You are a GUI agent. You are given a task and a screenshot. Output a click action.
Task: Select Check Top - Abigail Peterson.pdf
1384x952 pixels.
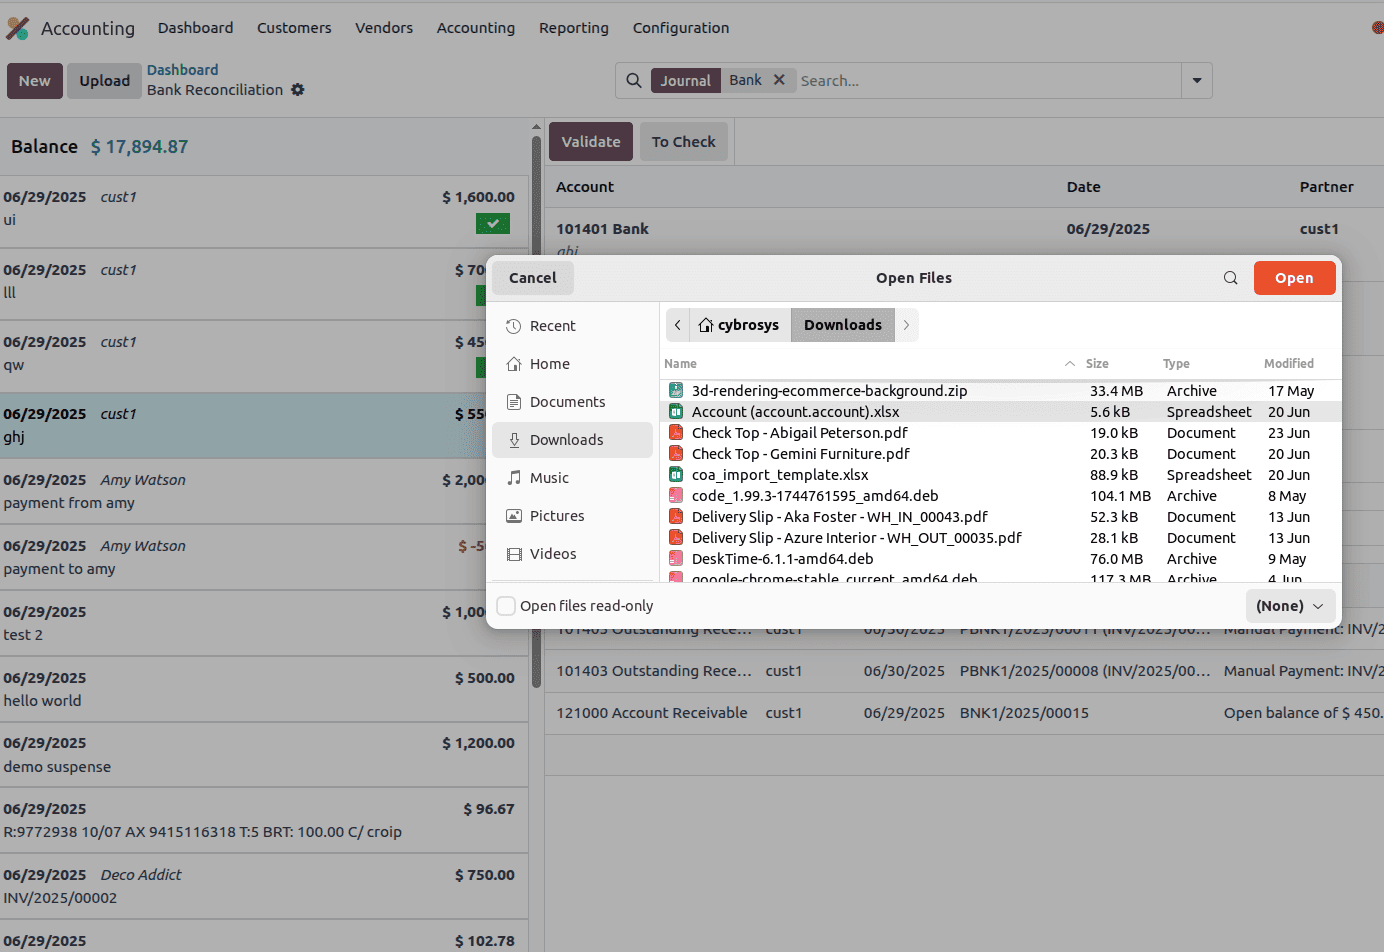pyautogui.click(x=1000, y=433)
